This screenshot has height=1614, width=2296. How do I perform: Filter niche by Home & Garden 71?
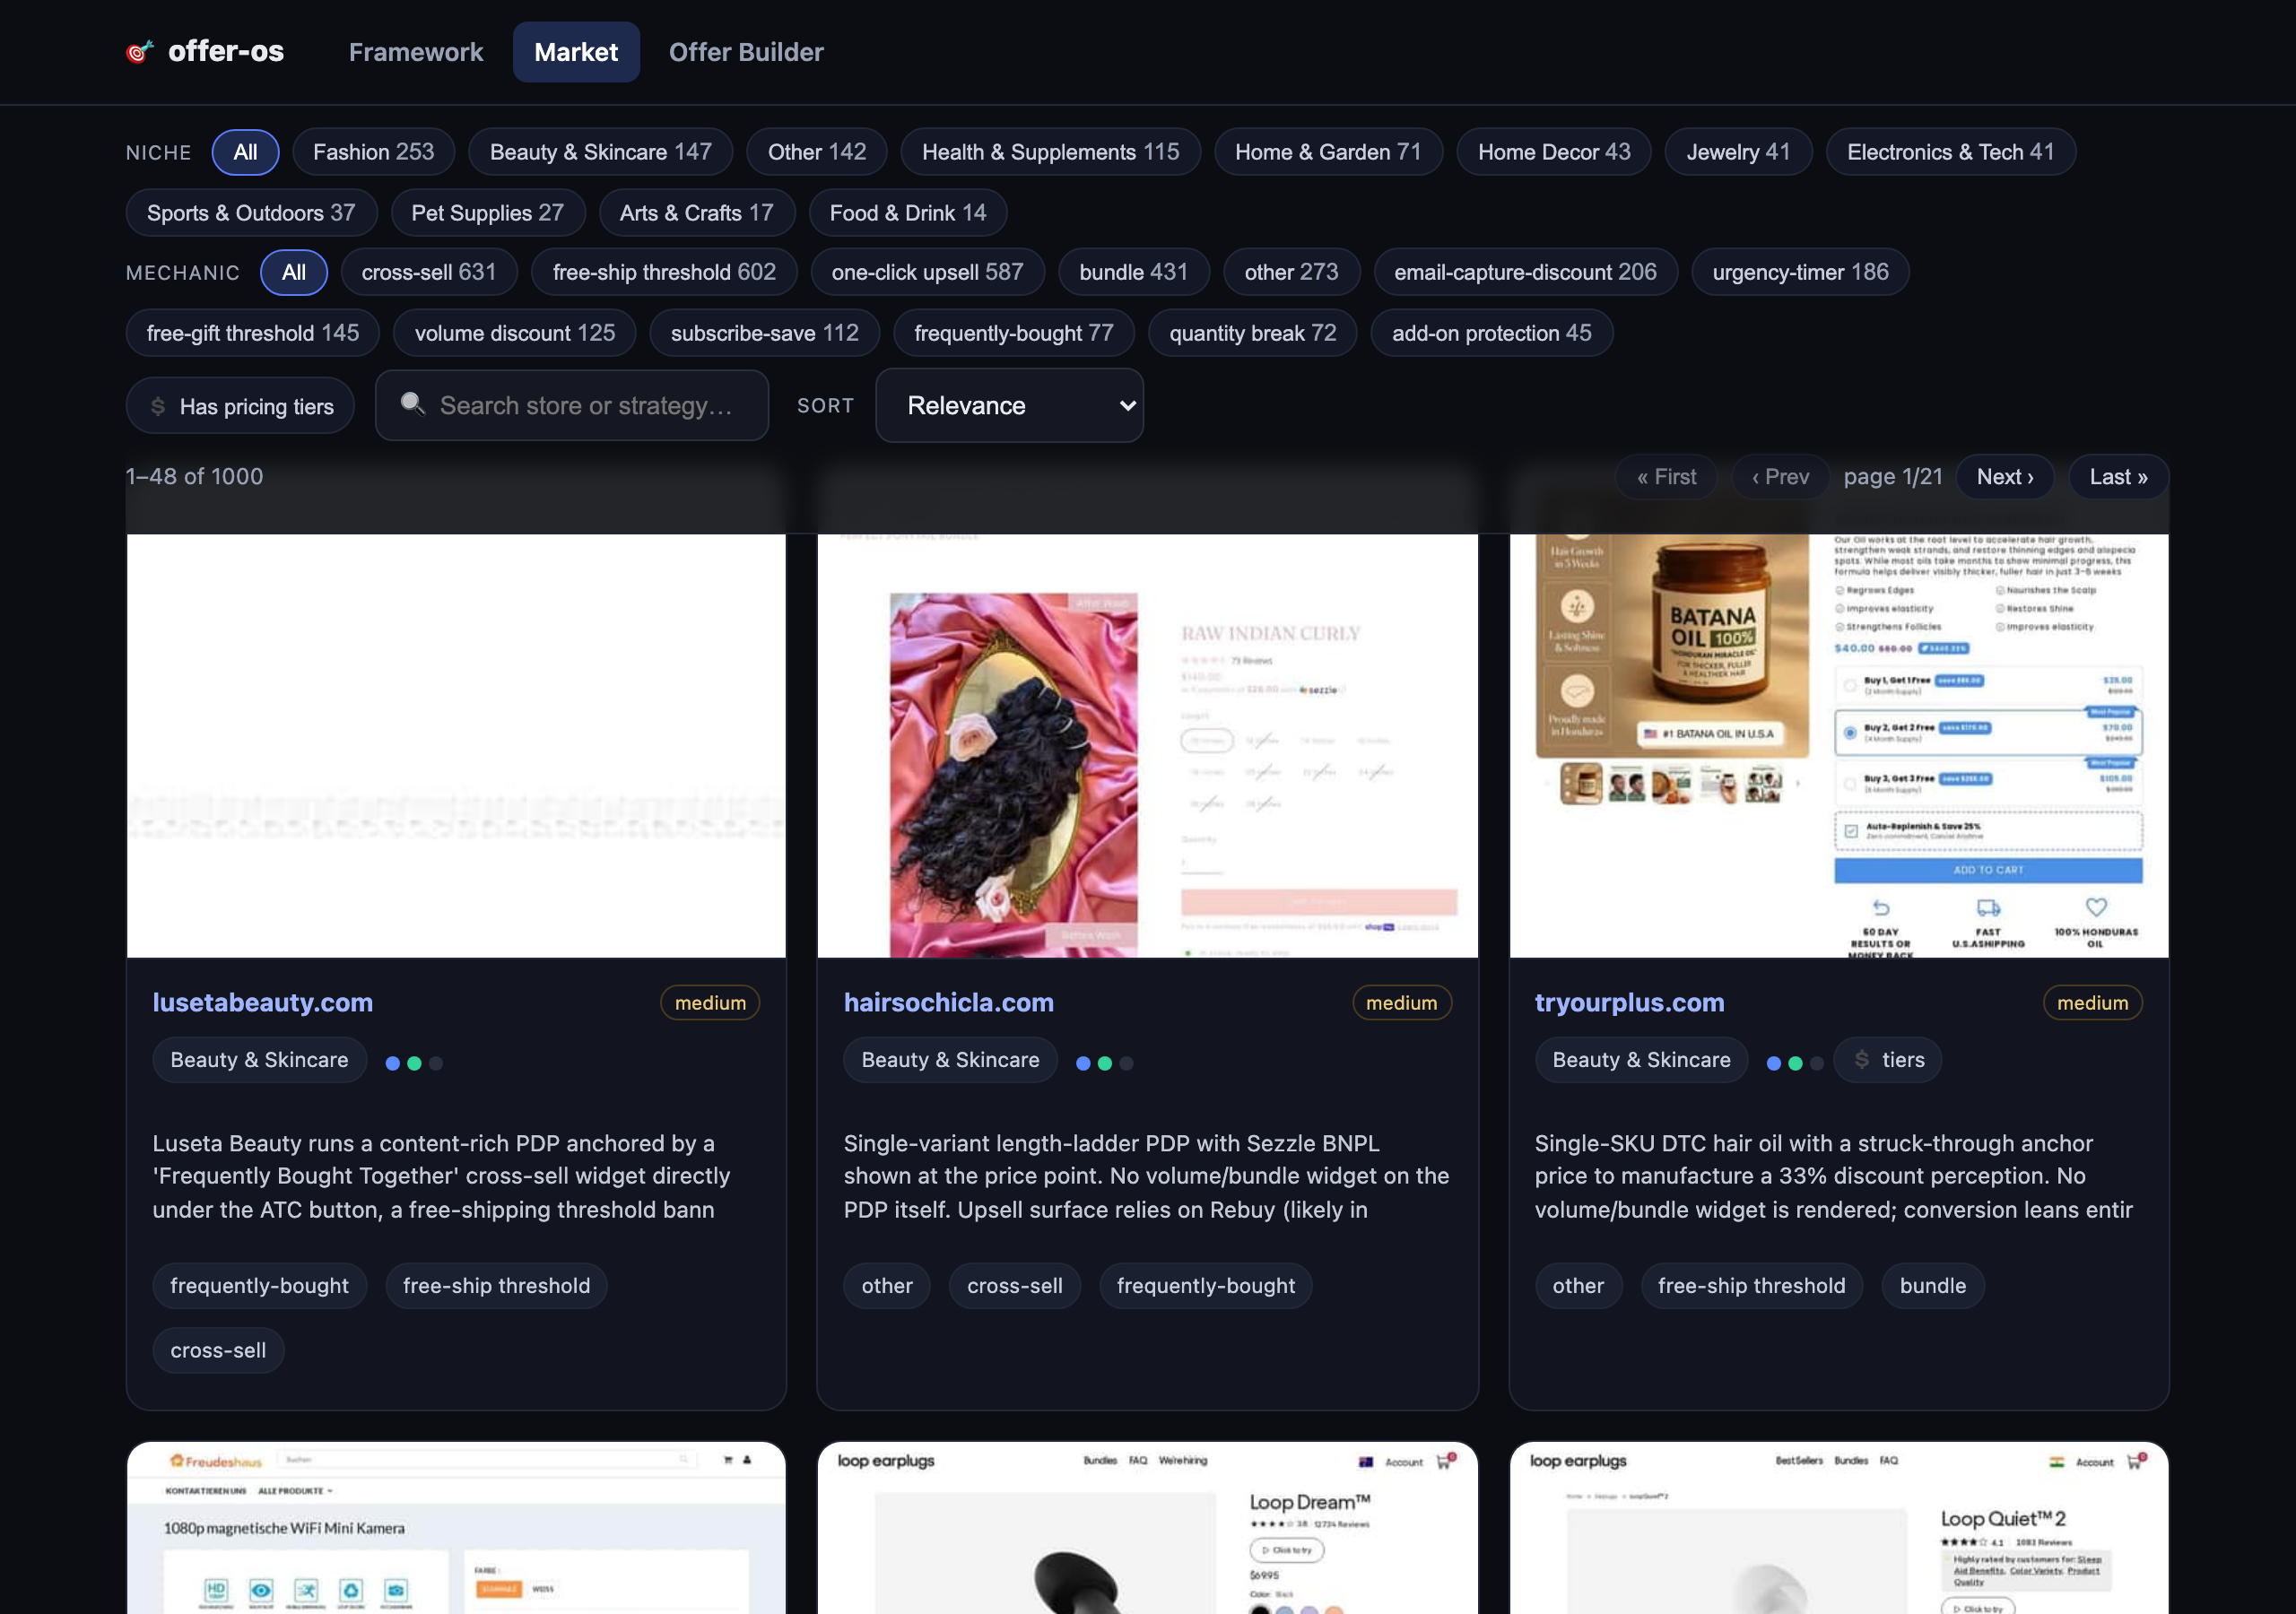[x=1328, y=152]
